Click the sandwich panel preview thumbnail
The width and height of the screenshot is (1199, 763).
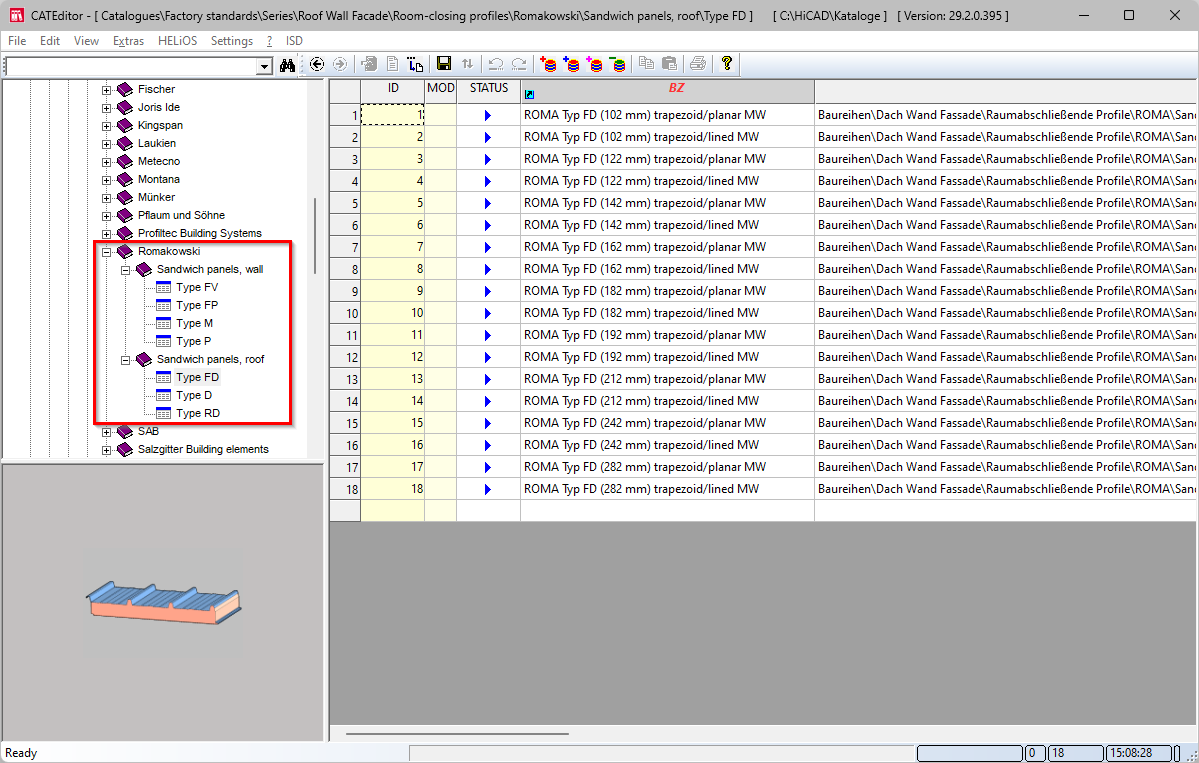coord(164,602)
